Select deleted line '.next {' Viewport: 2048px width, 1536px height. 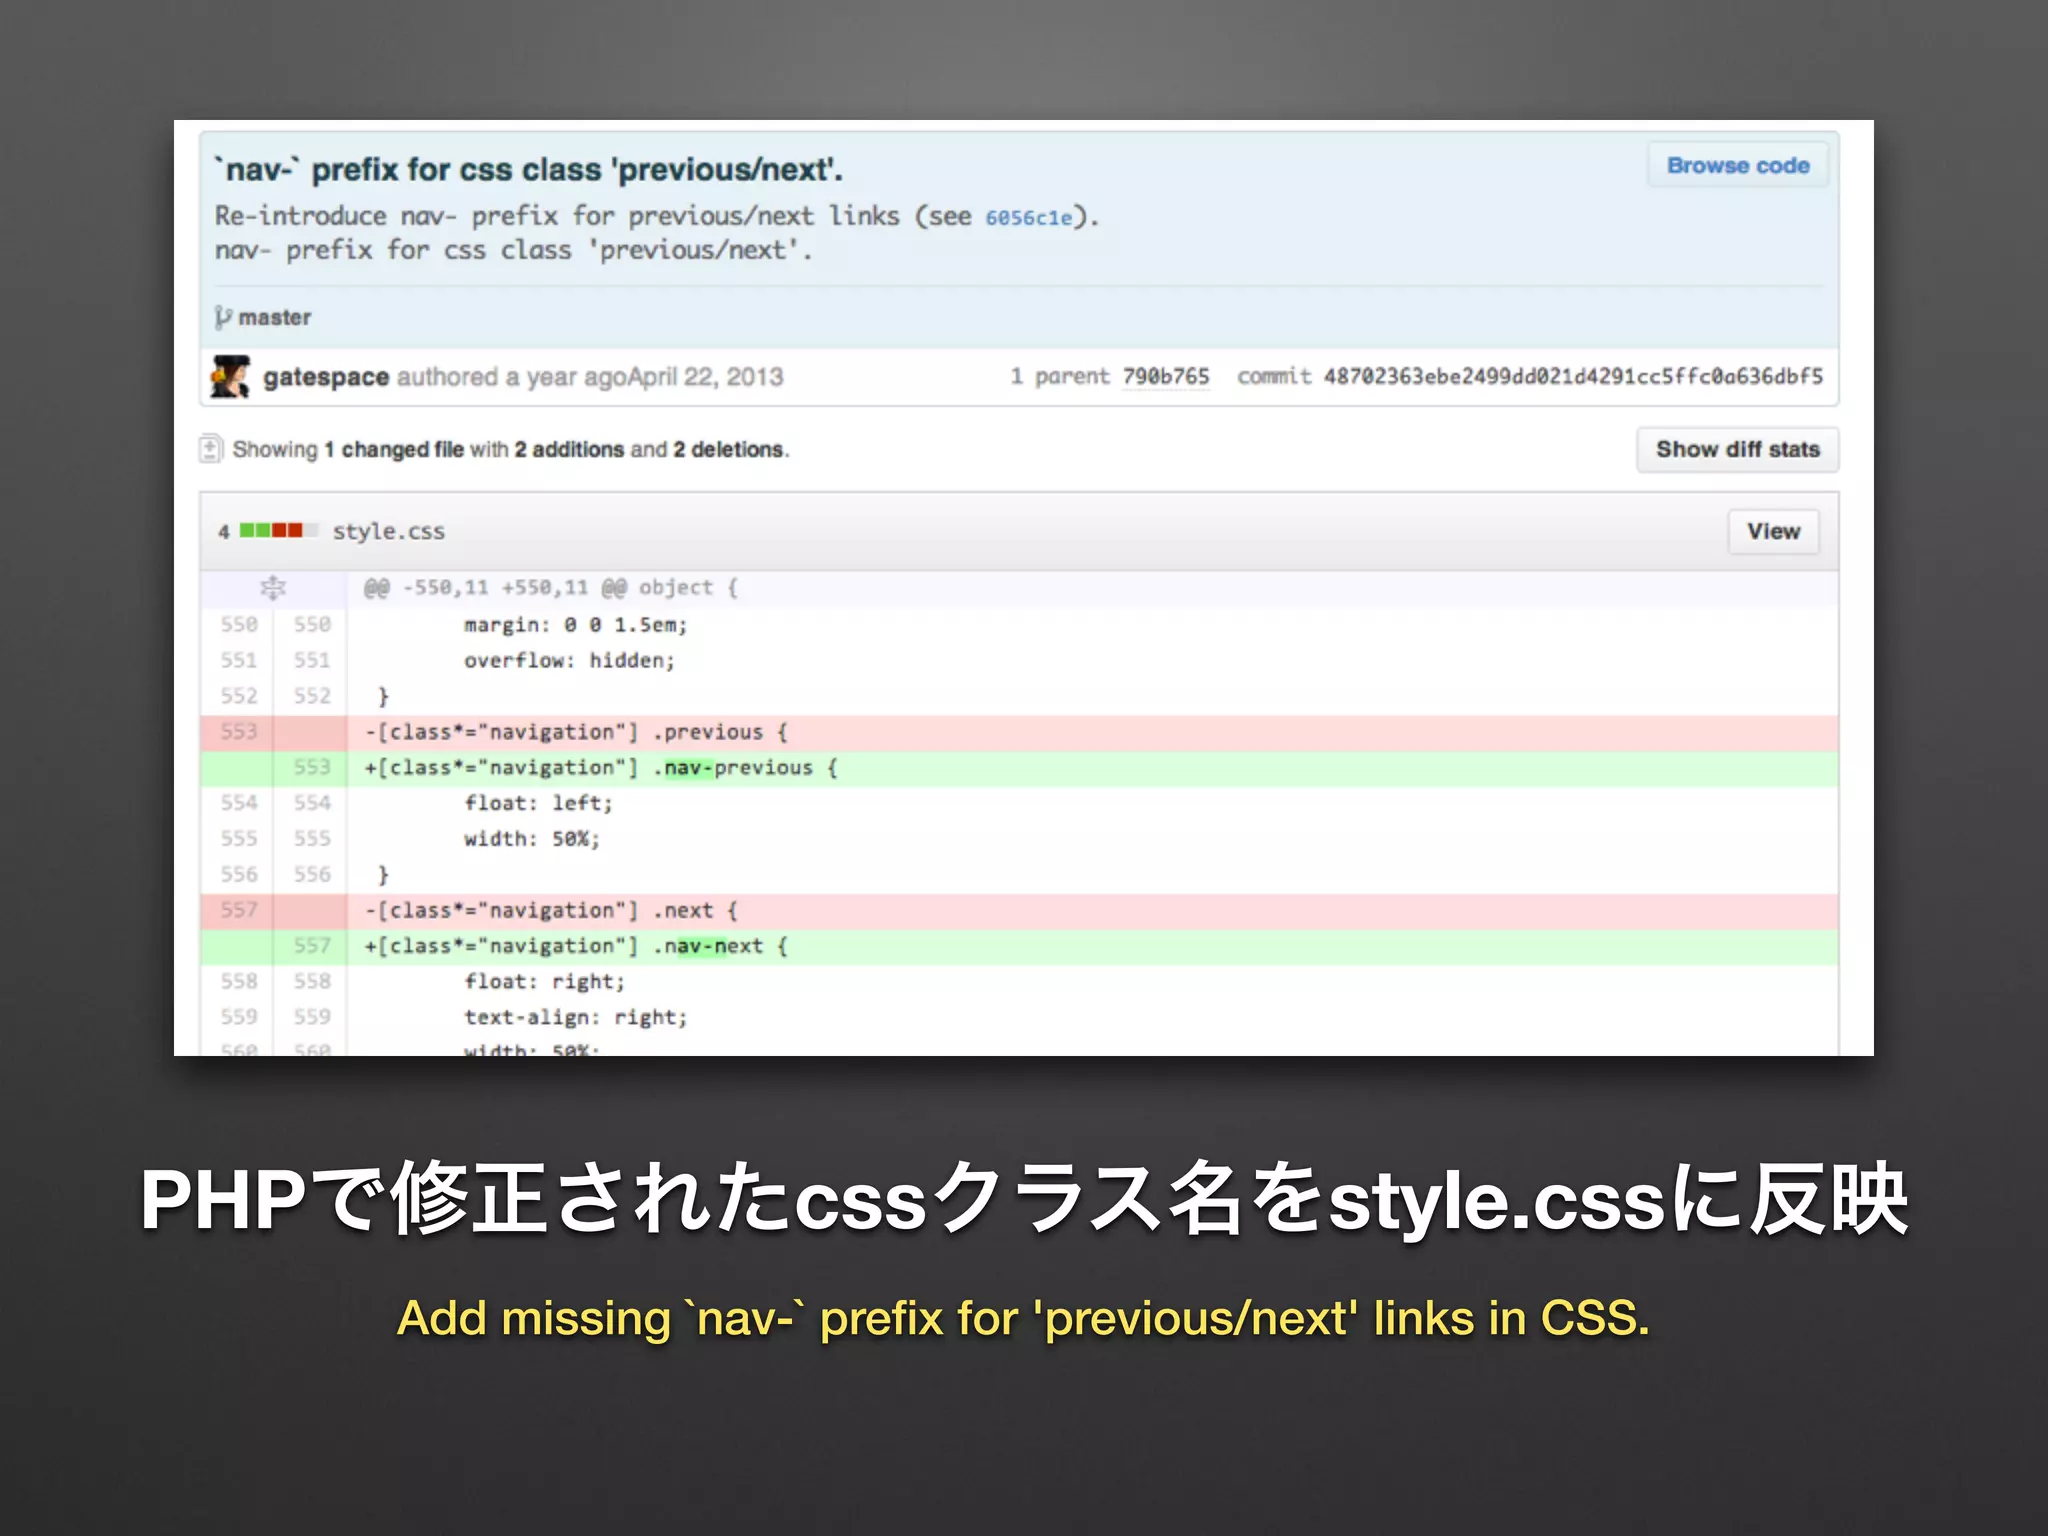(x=551, y=910)
